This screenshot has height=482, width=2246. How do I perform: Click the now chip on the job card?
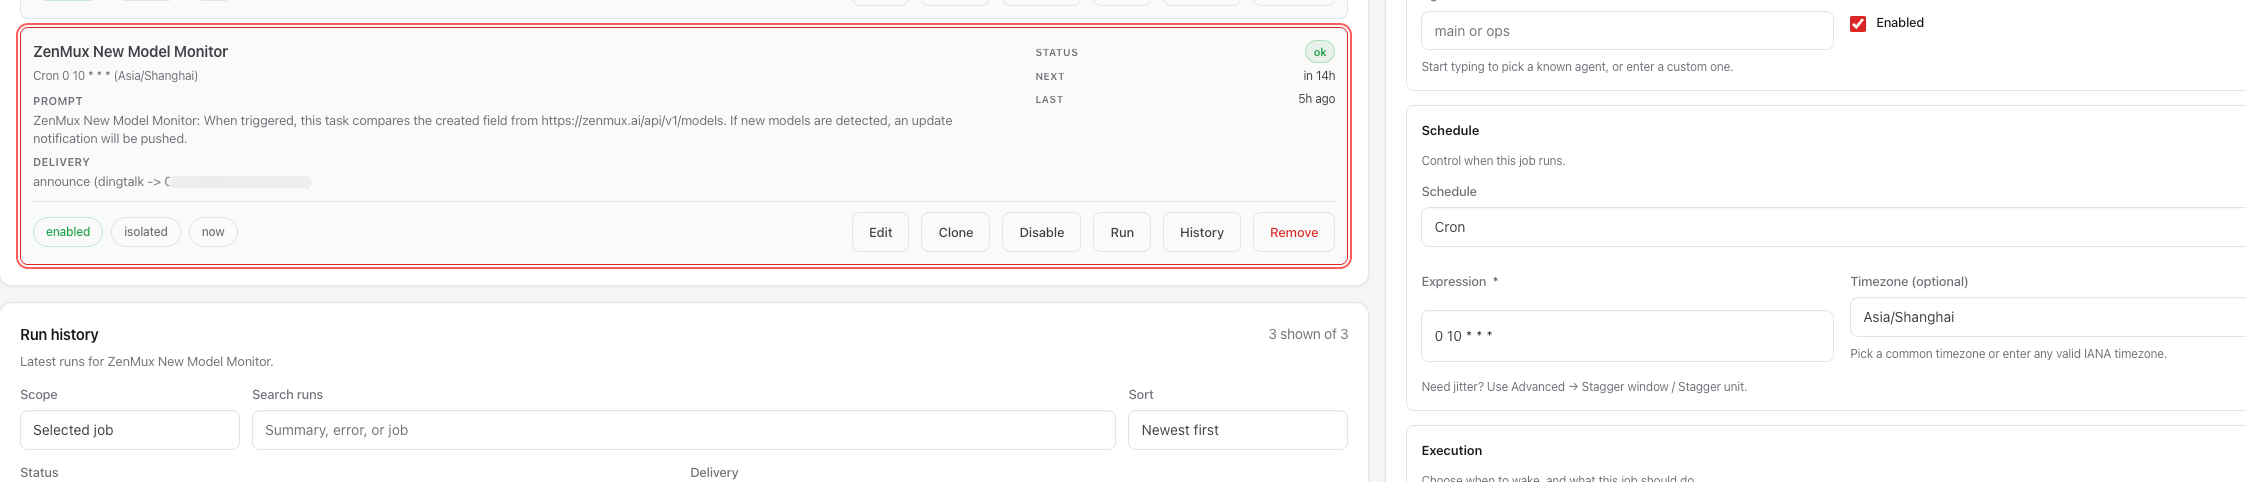[x=213, y=232]
